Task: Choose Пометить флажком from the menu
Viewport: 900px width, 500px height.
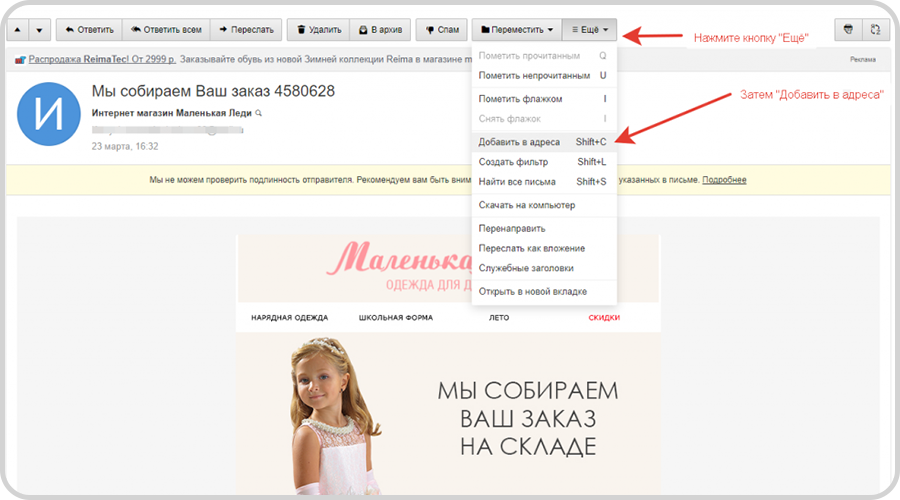Action: pos(520,99)
